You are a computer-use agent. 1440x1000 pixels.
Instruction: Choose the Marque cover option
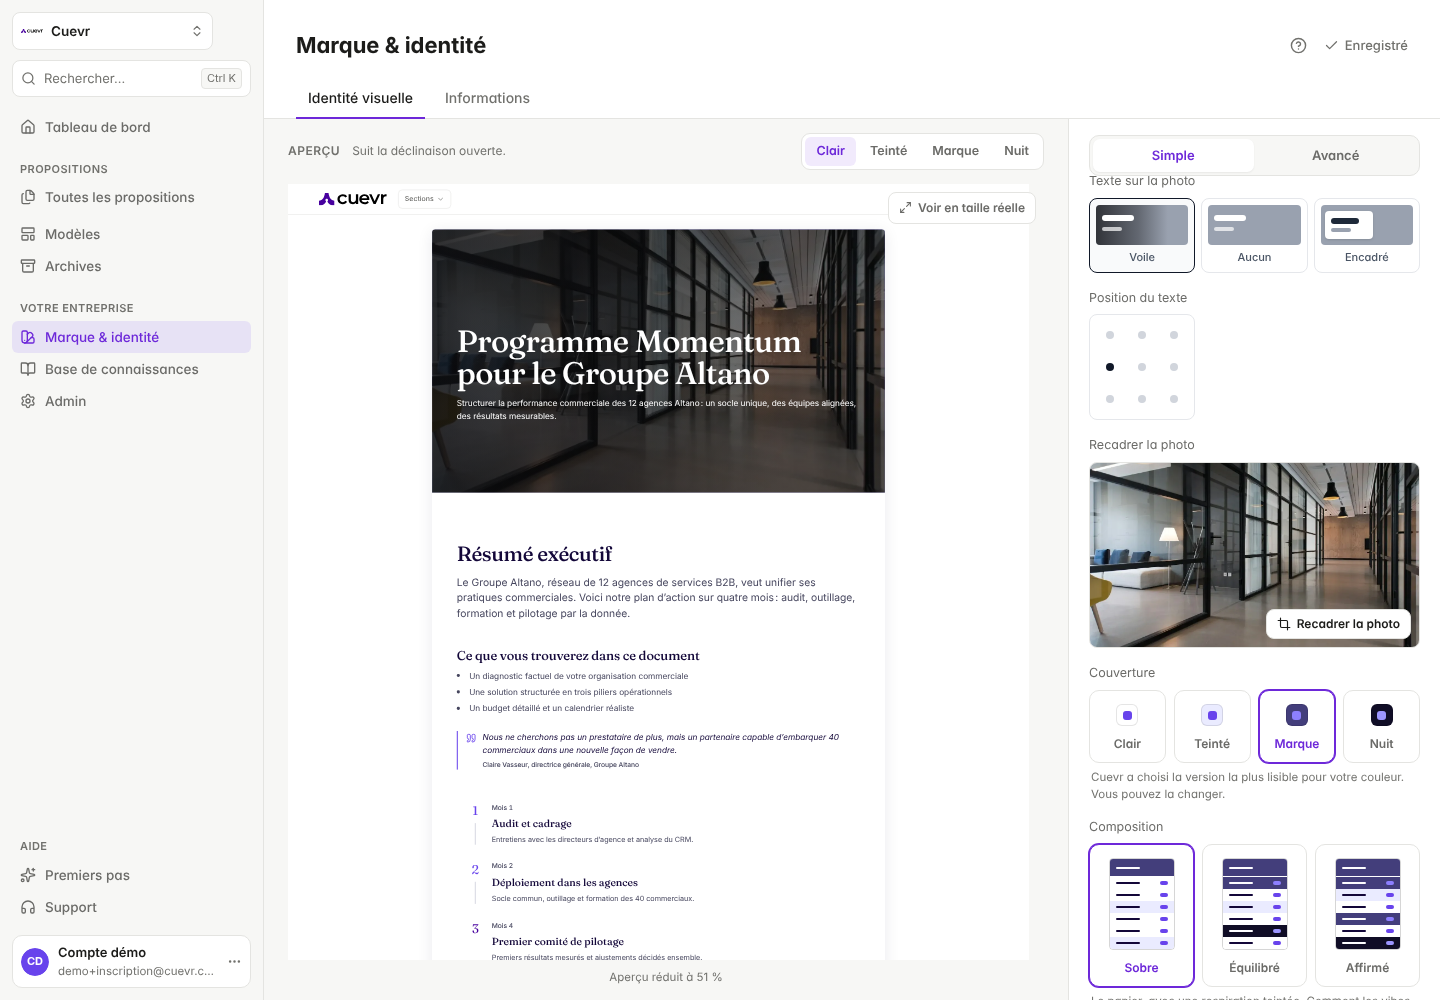(x=1297, y=726)
